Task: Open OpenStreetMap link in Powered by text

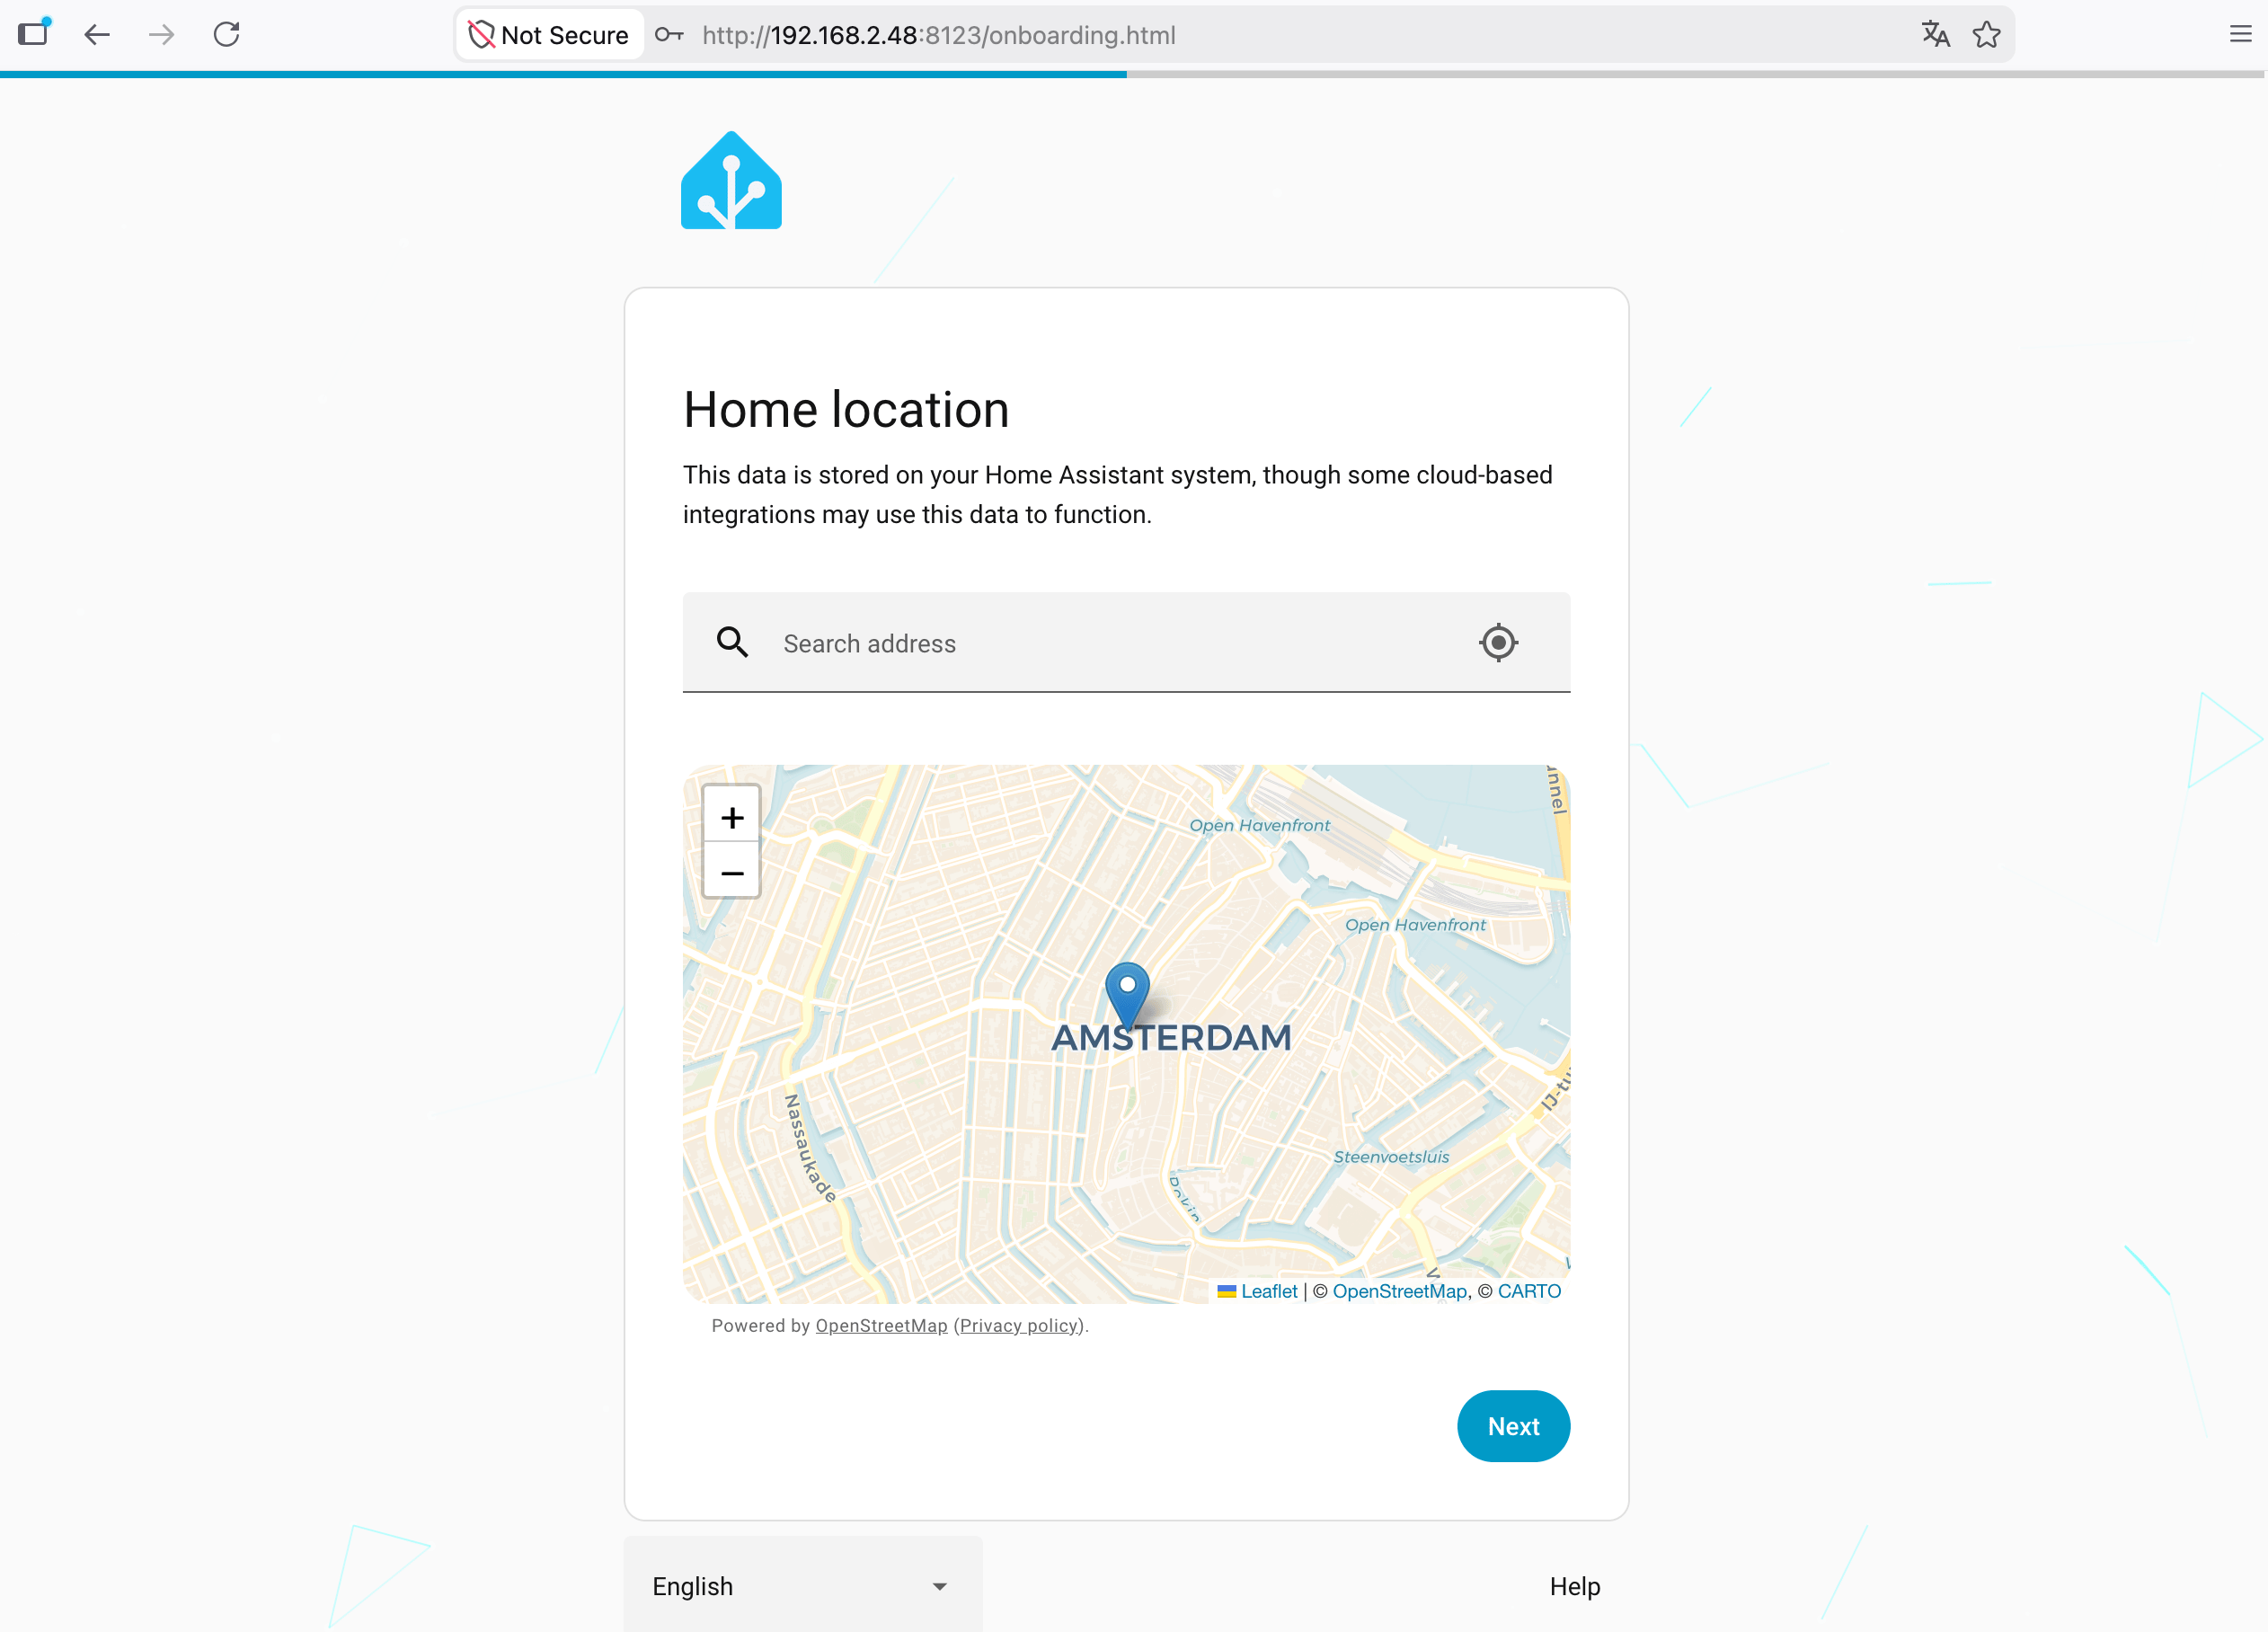Action: [881, 1325]
